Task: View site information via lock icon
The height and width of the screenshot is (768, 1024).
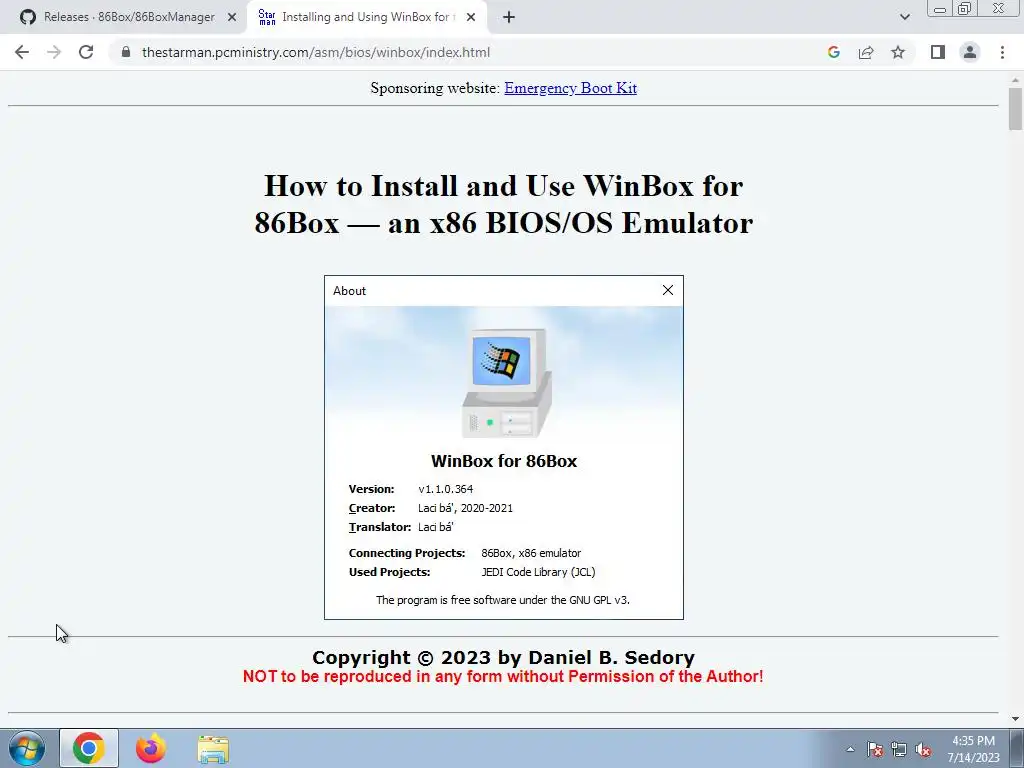Action: (x=125, y=52)
